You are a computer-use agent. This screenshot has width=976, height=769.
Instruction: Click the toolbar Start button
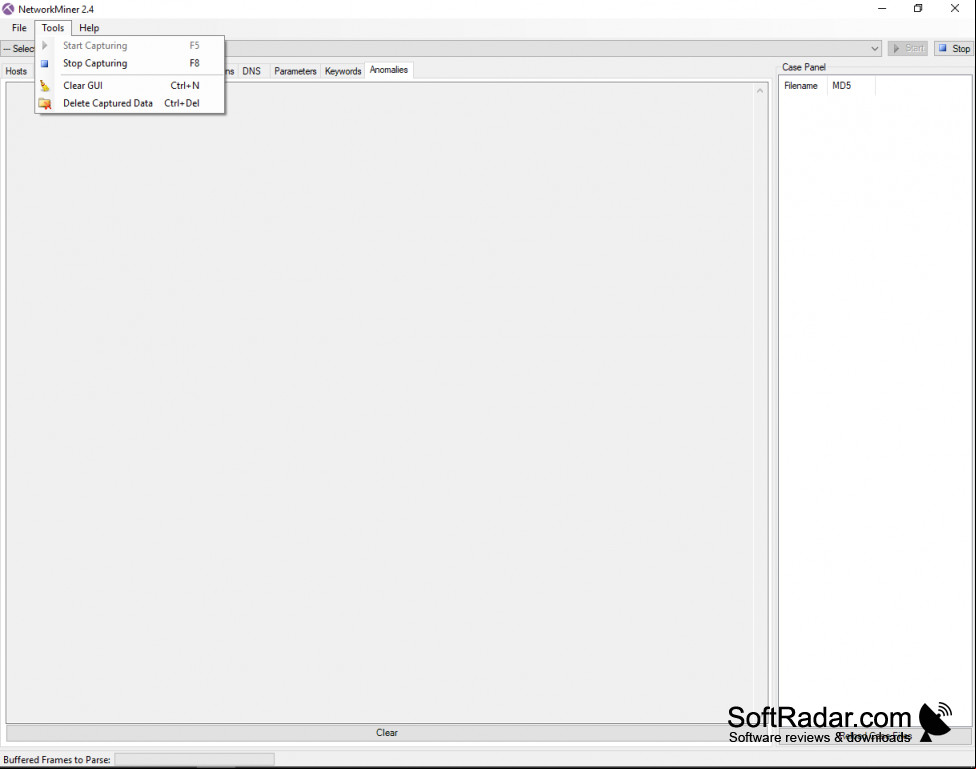click(908, 49)
